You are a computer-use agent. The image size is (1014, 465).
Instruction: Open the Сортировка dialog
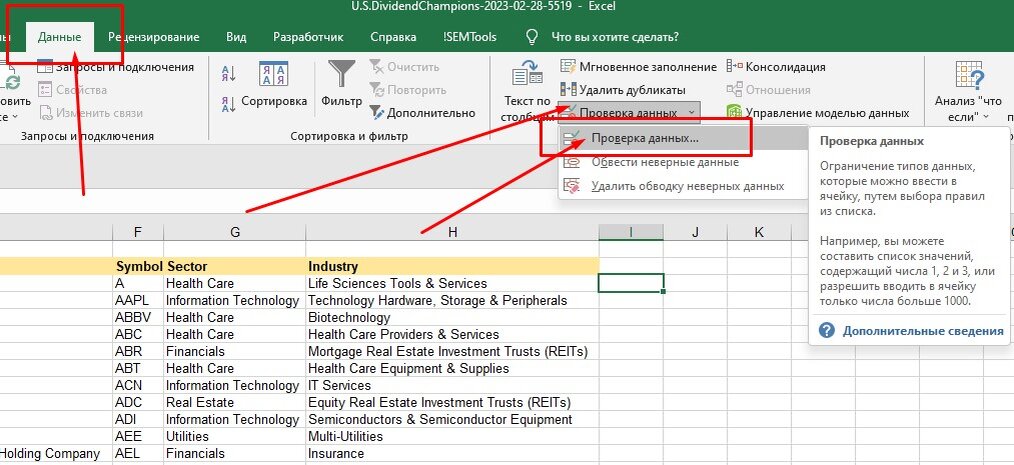pos(274,85)
